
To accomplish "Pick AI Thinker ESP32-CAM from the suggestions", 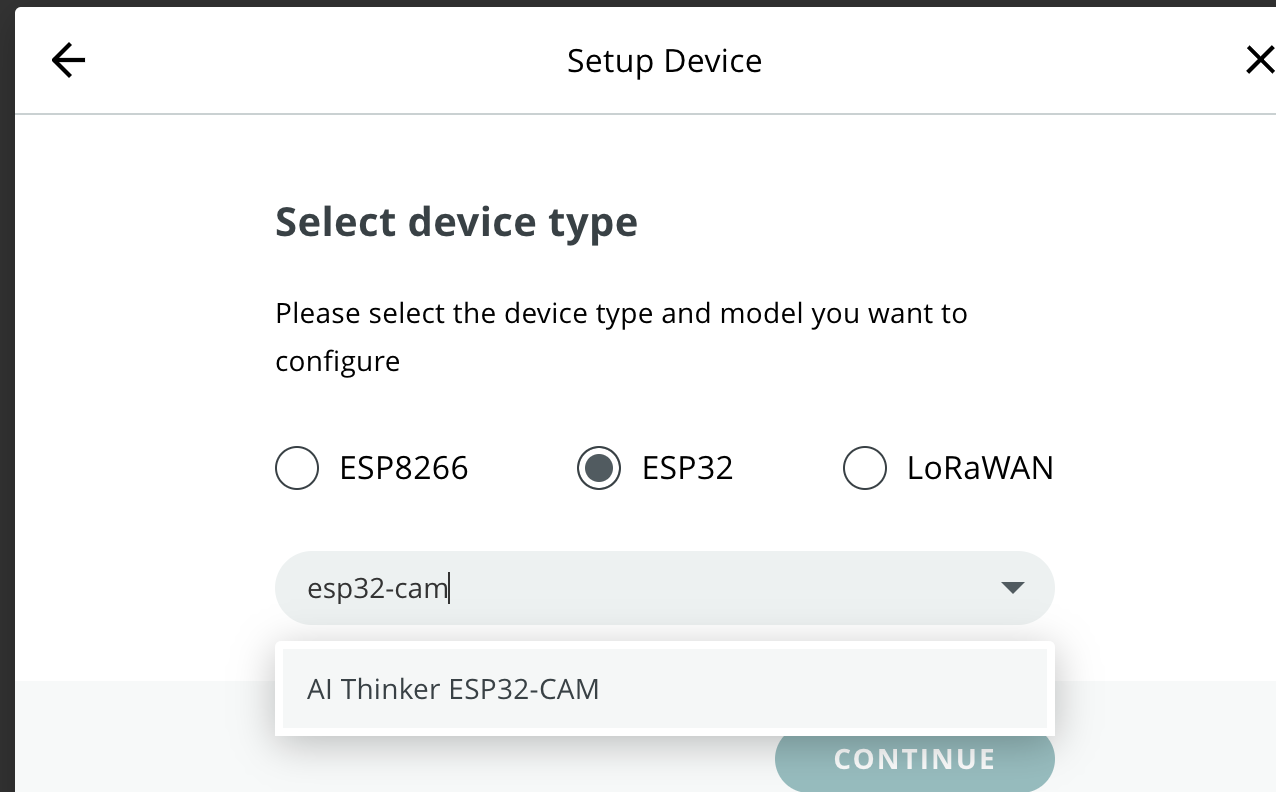I will [453, 689].
